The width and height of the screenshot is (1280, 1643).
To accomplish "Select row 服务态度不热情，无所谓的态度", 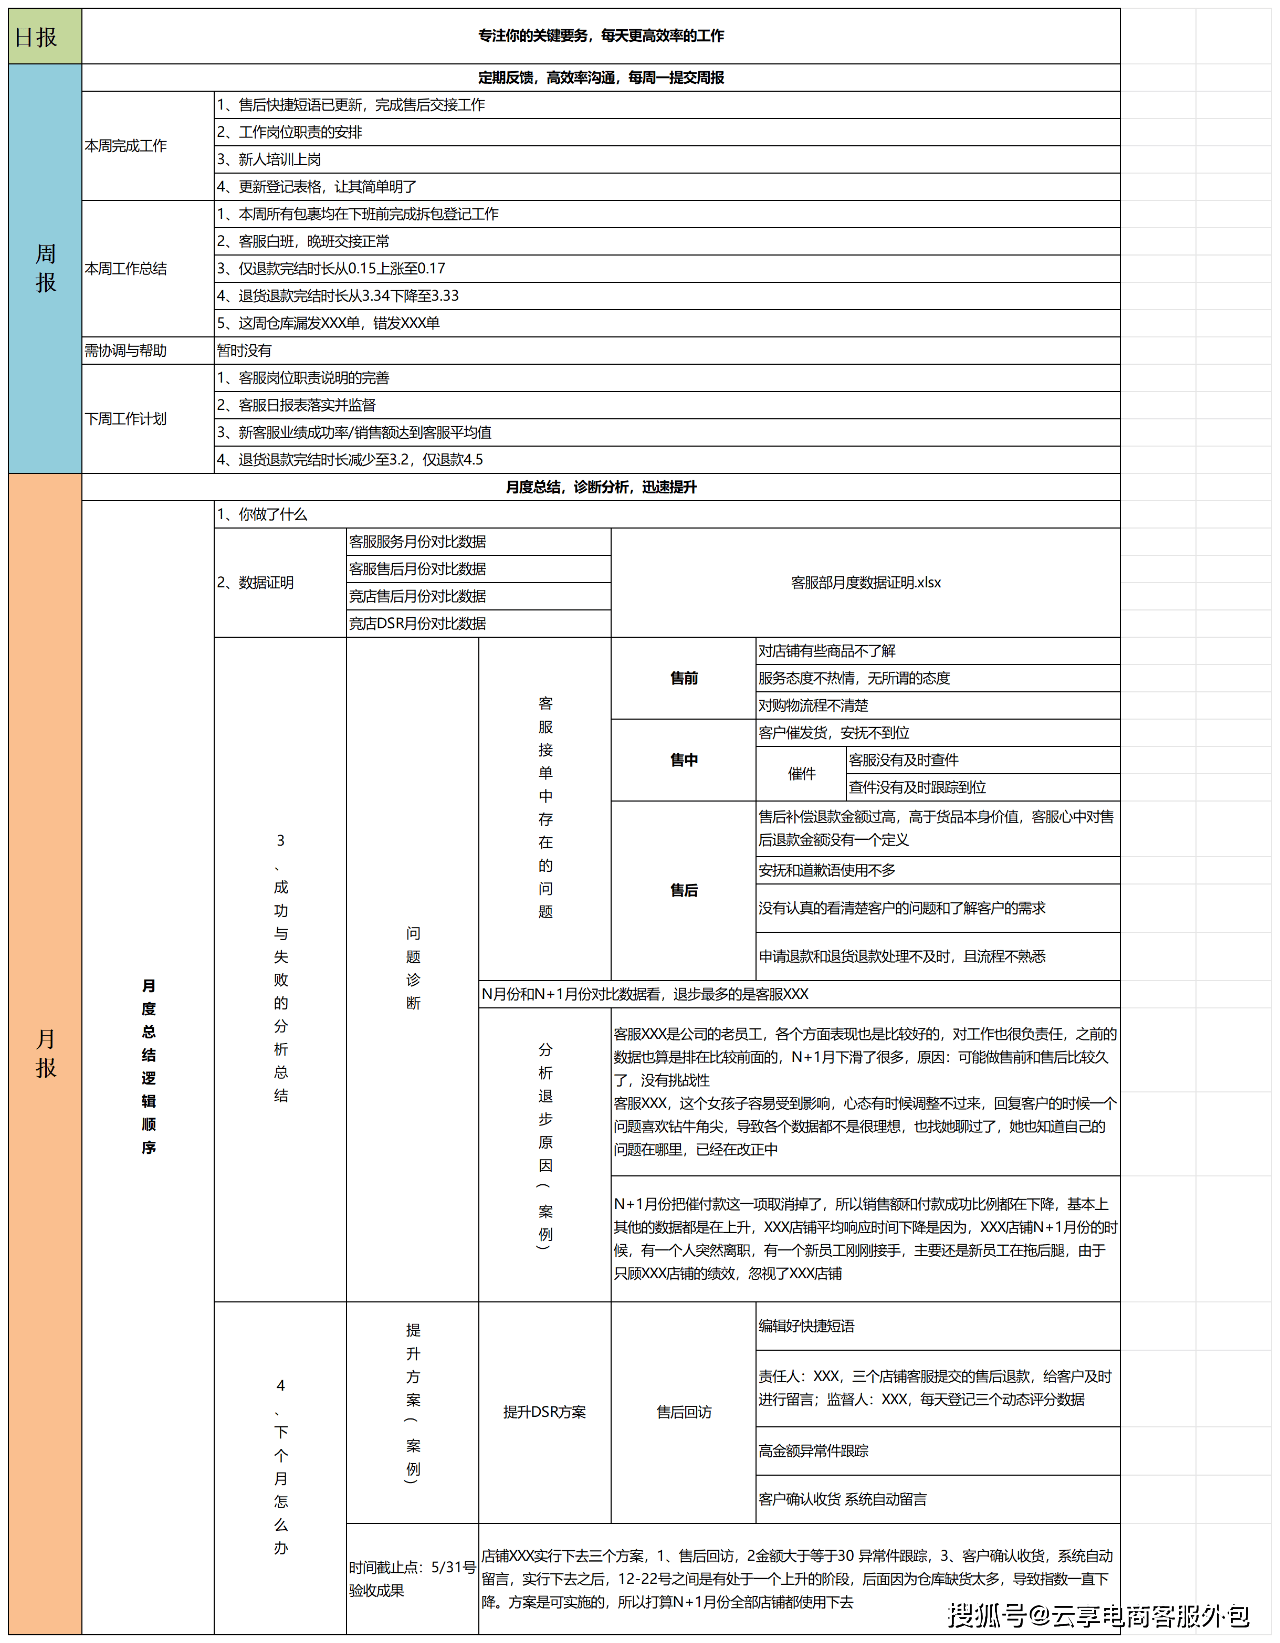I will (x=938, y=678).
